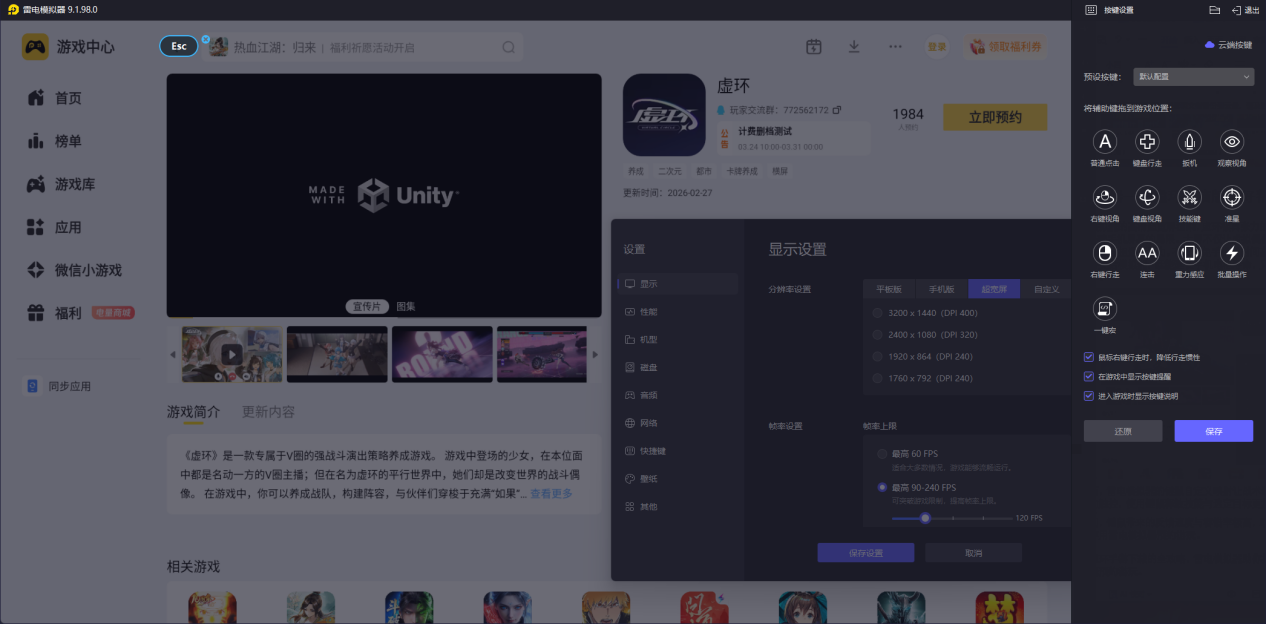Toggle 在游戏中显示按键提醒 checkbox
This screenshot has width=1266, height=624.
[x=1089, y=377]
